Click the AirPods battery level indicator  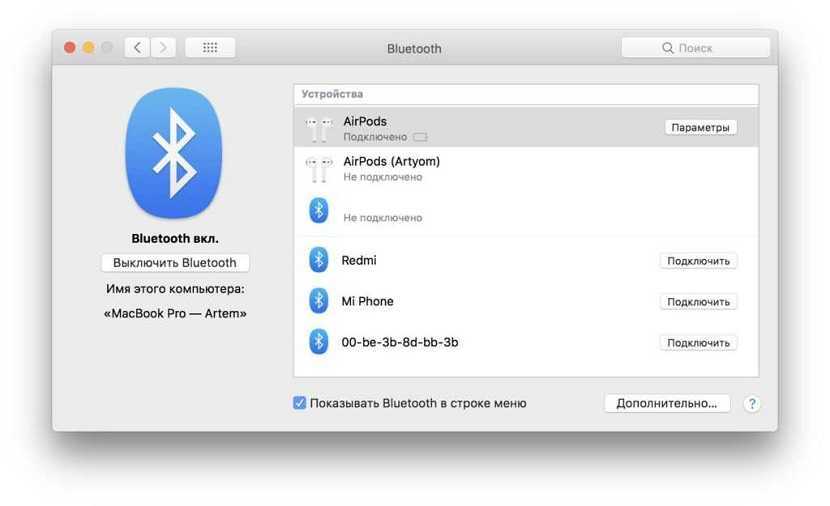[x=420, y=137]
